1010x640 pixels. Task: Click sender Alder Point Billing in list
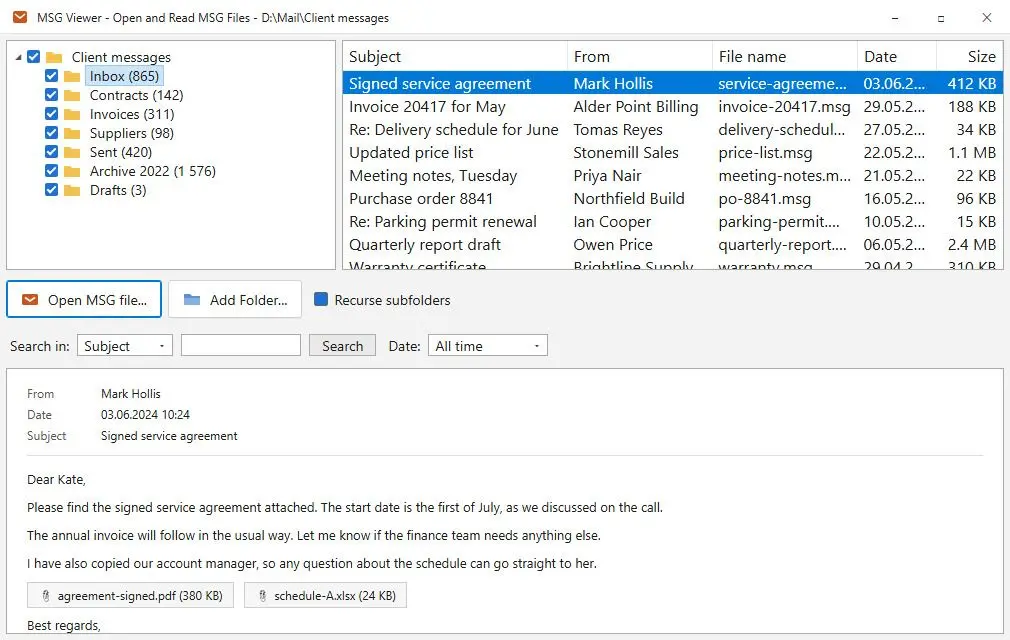coord(636,106)
